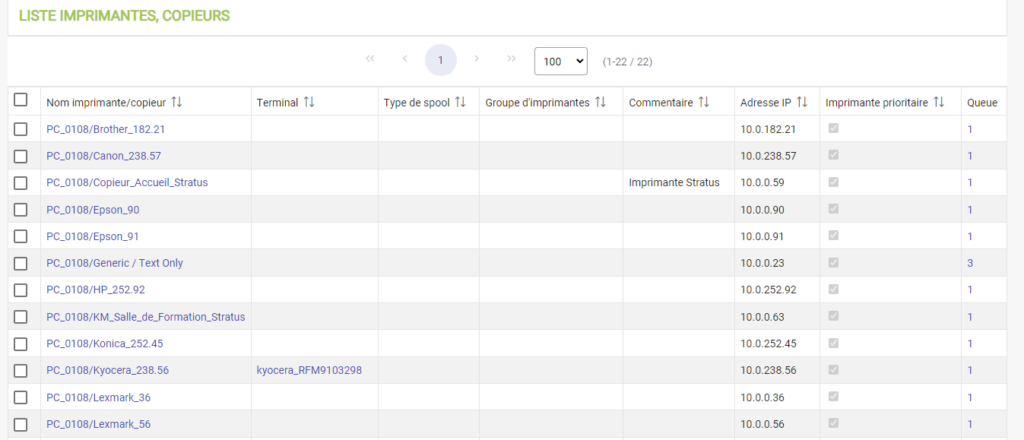Sort by Adresse IP column
Image resolution: width=1024 pixels, height=440 pixels.
tap(802, 102)
